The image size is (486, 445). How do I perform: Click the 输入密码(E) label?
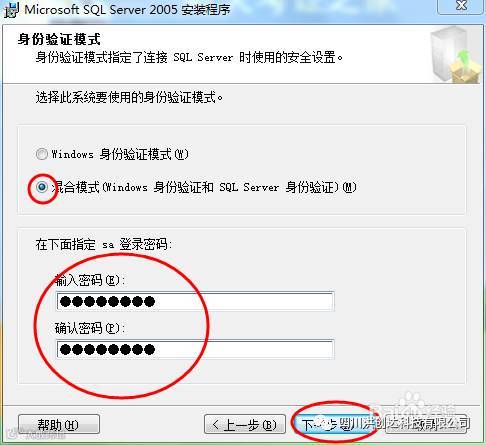point(90,280)
